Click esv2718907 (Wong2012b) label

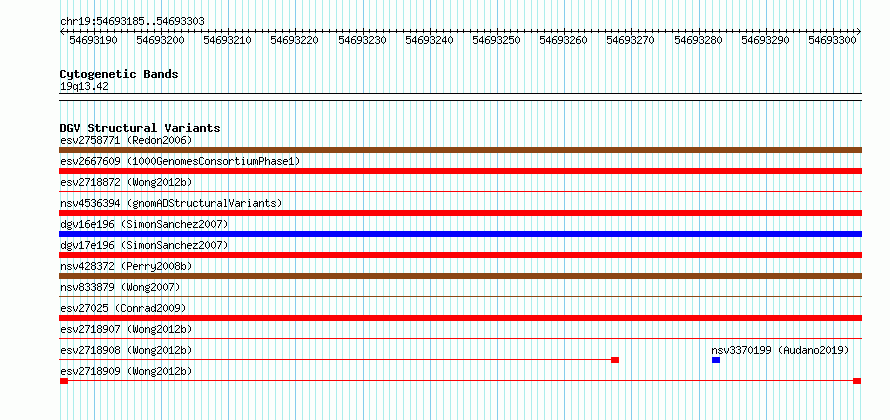pyautogui.click(x=126, y=329)
